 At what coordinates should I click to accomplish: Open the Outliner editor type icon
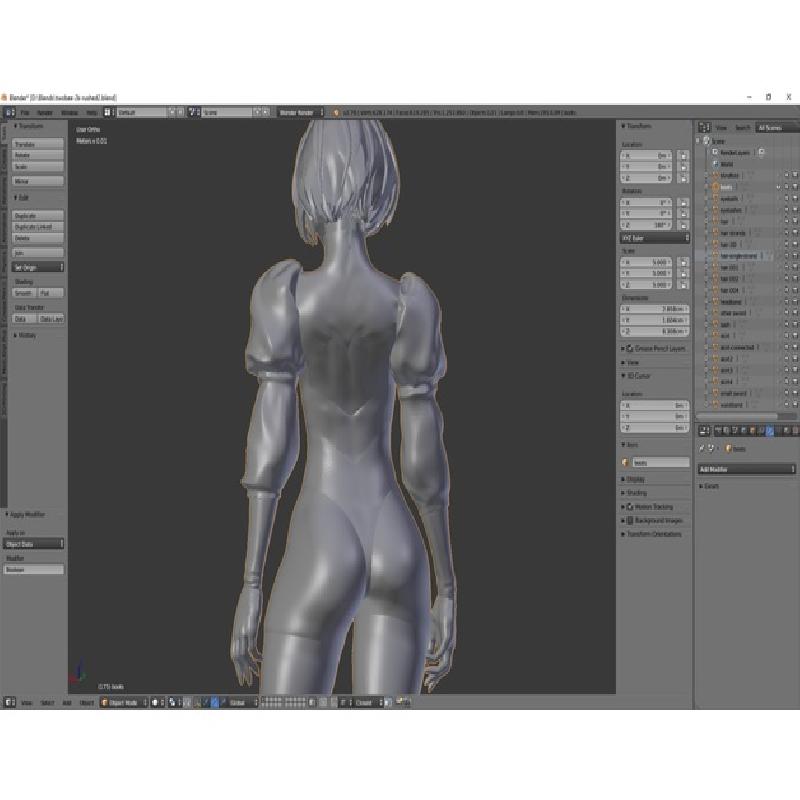(x=705, y=128)
